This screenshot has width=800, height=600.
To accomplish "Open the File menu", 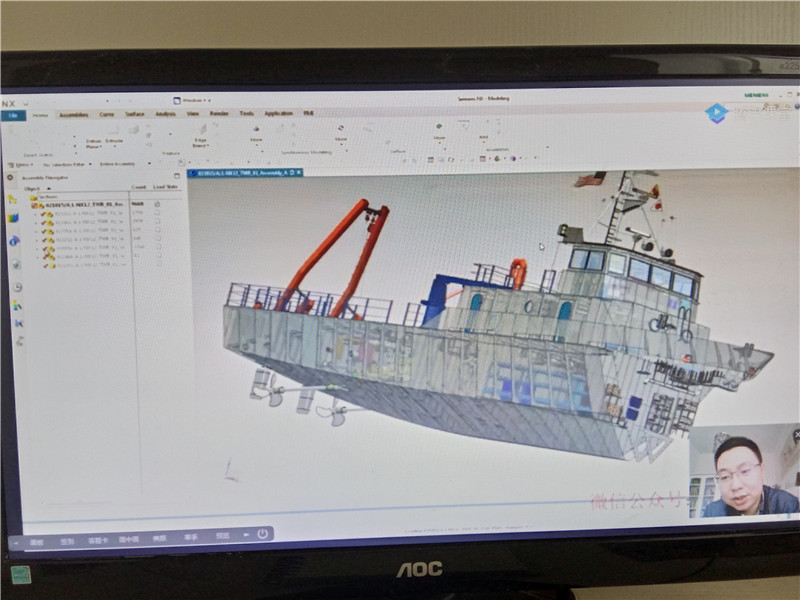I will click(x=14, y=115).
